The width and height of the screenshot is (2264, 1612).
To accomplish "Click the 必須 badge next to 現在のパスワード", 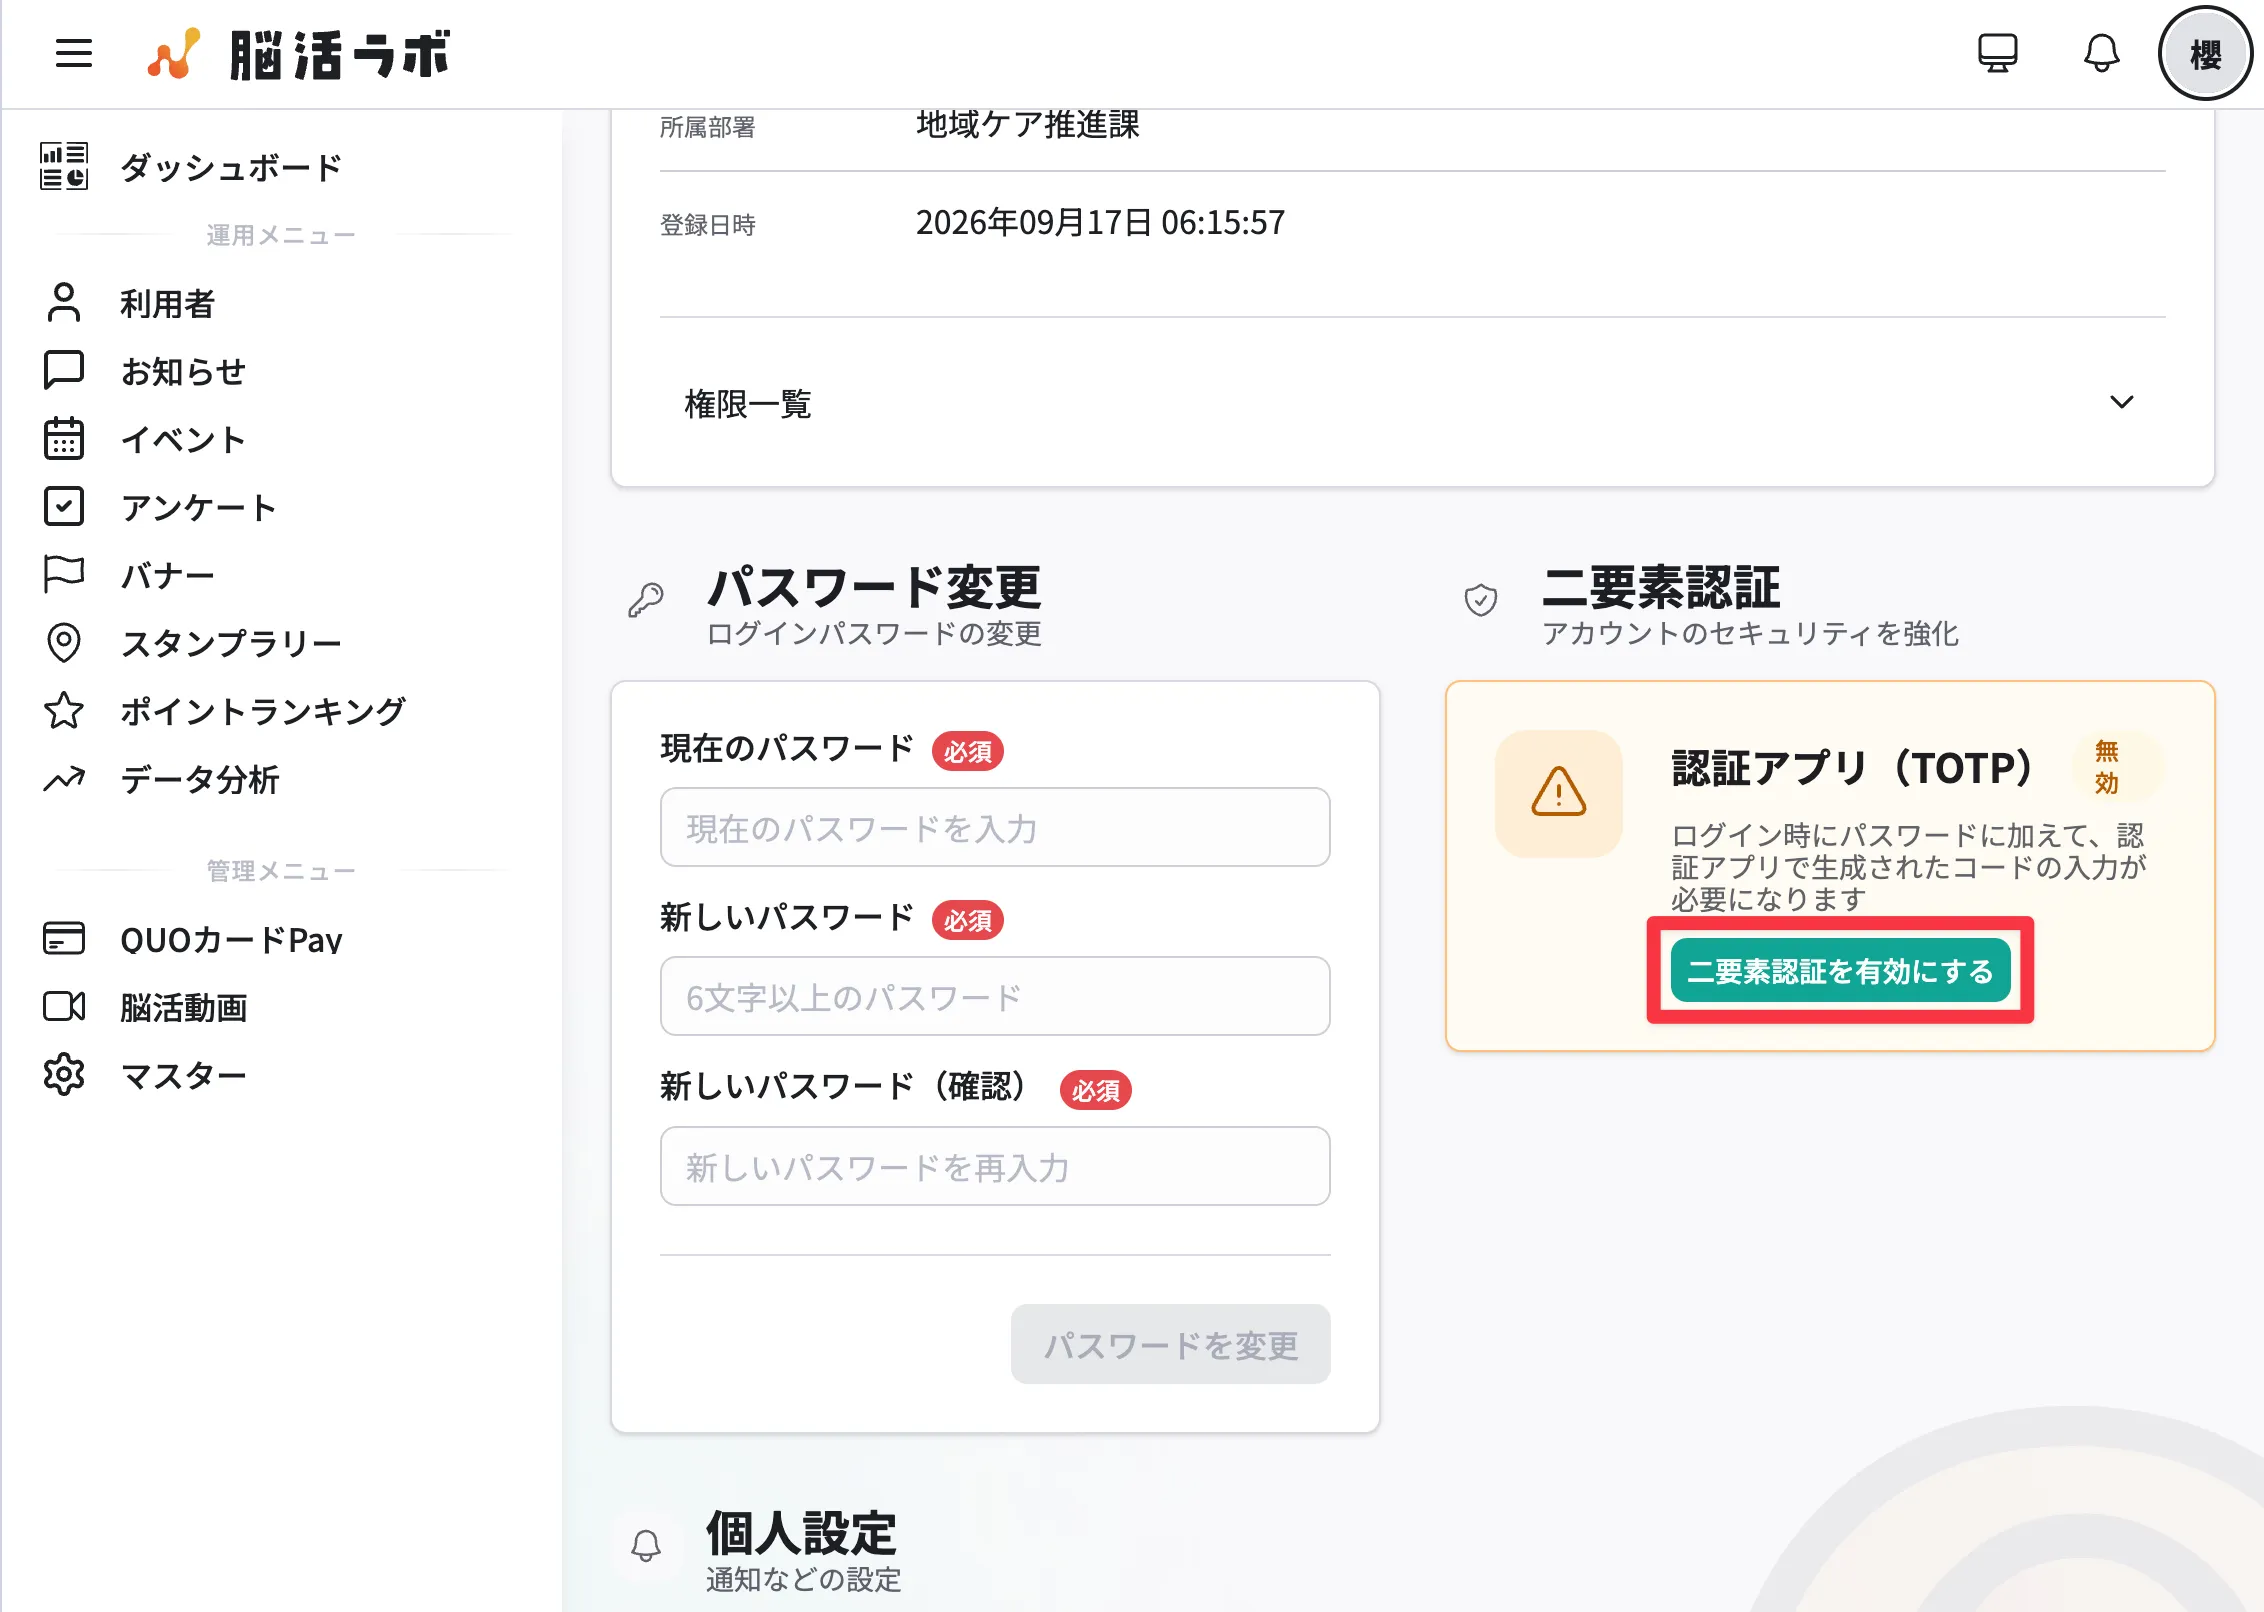I will tap(967, 751).
